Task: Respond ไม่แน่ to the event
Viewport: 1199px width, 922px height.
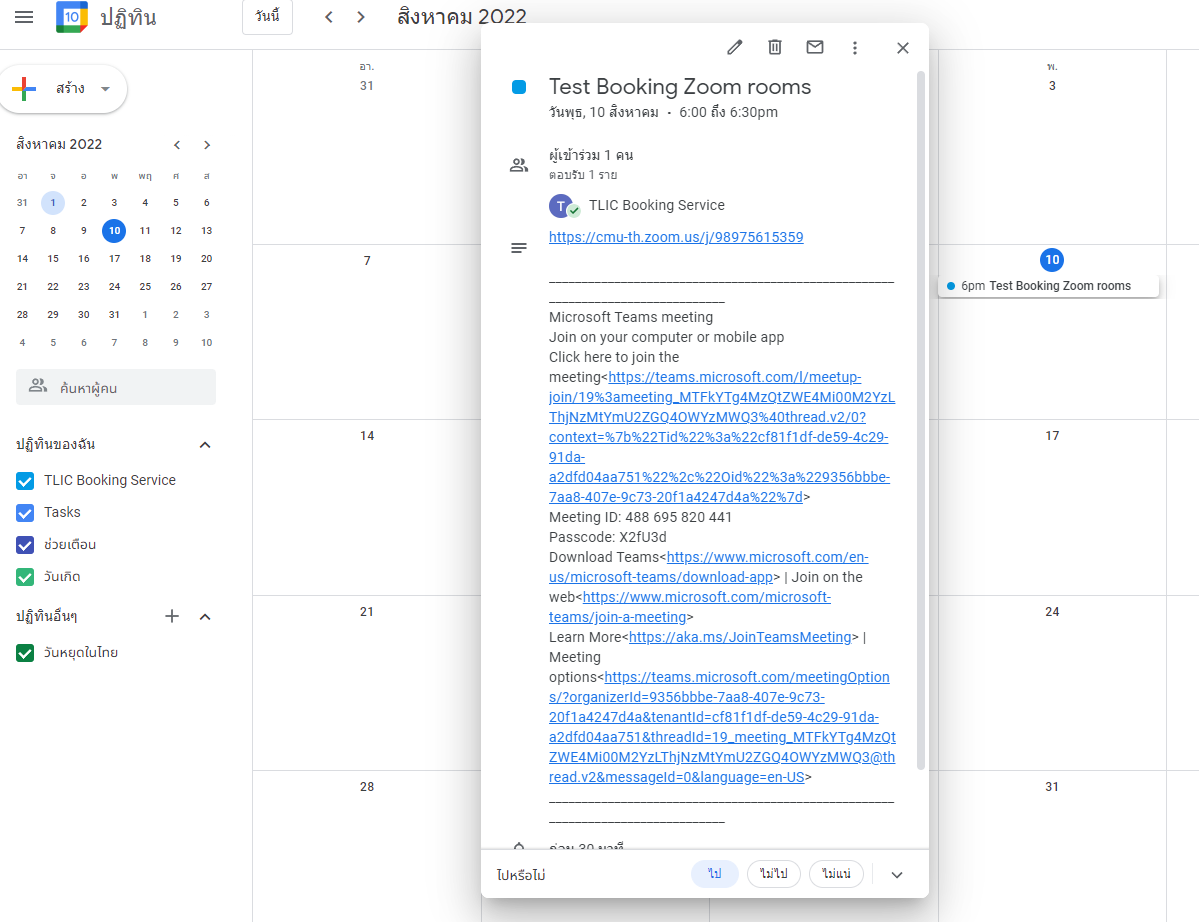Action: coord(836,874)
